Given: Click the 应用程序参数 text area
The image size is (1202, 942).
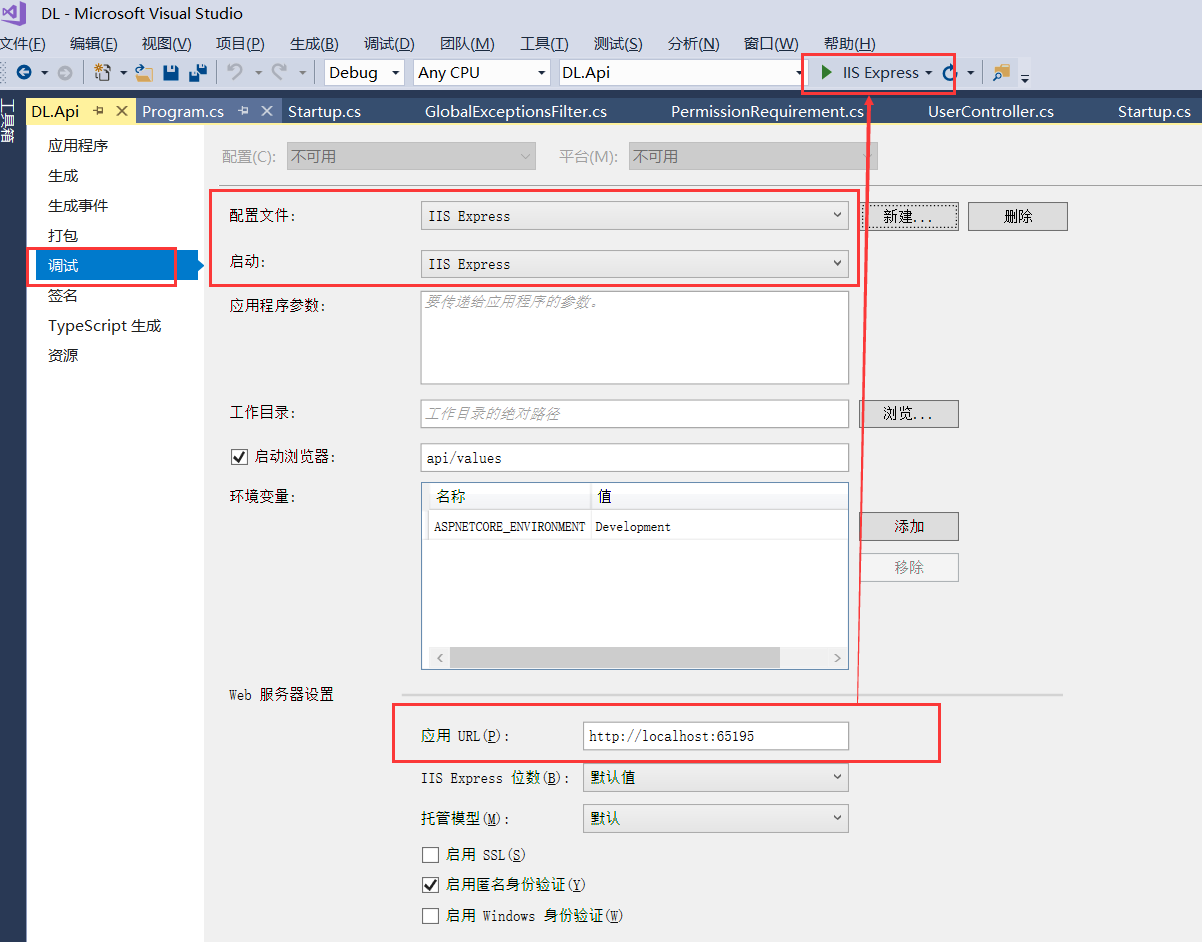Looking at the screenshot, I should 635,338.
